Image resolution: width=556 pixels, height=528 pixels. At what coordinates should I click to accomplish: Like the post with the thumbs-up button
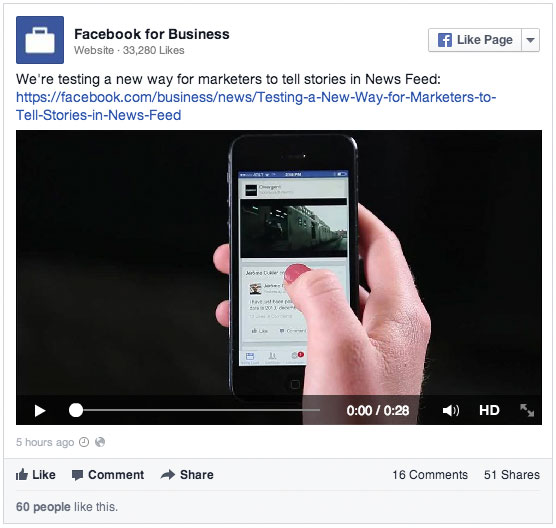[35, 474]
